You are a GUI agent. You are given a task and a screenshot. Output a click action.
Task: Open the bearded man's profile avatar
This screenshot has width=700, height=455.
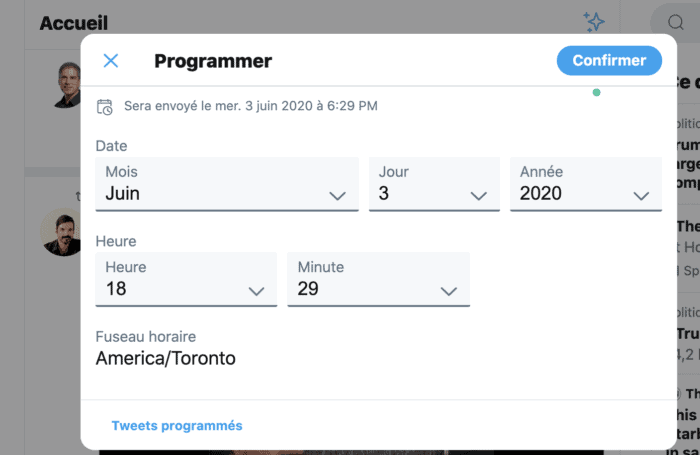pos(62,232)
